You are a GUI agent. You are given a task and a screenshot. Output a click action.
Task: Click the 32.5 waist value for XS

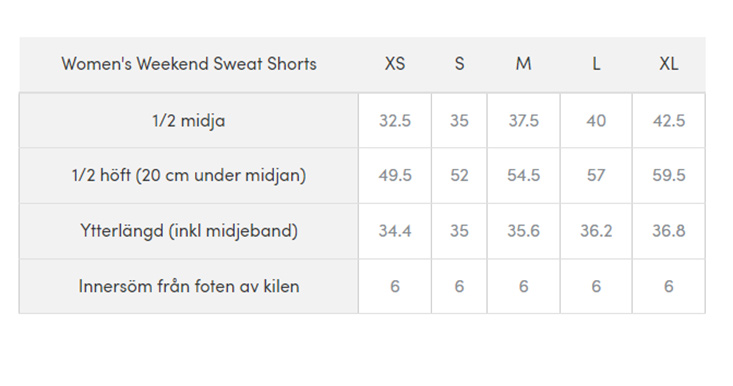click(x=395, y=121)
